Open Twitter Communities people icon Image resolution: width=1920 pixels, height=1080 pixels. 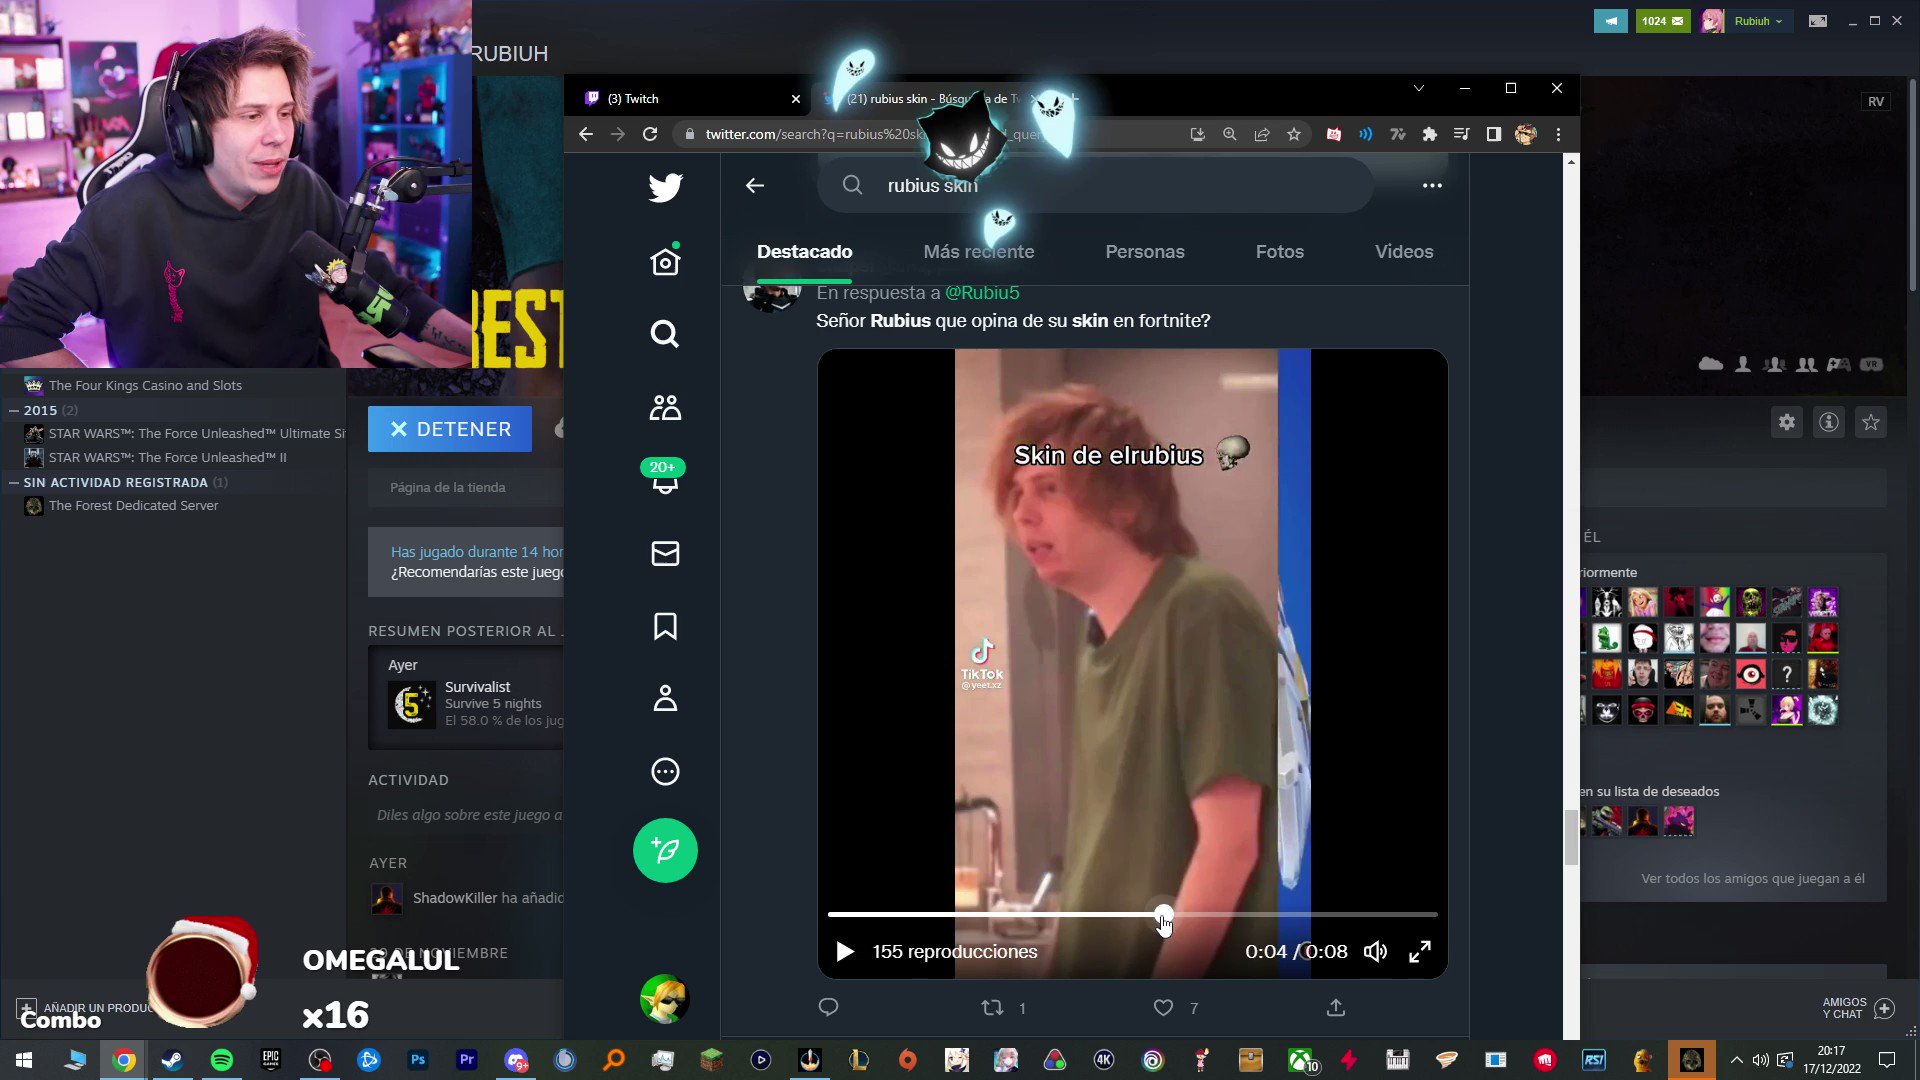coord(665,407)
